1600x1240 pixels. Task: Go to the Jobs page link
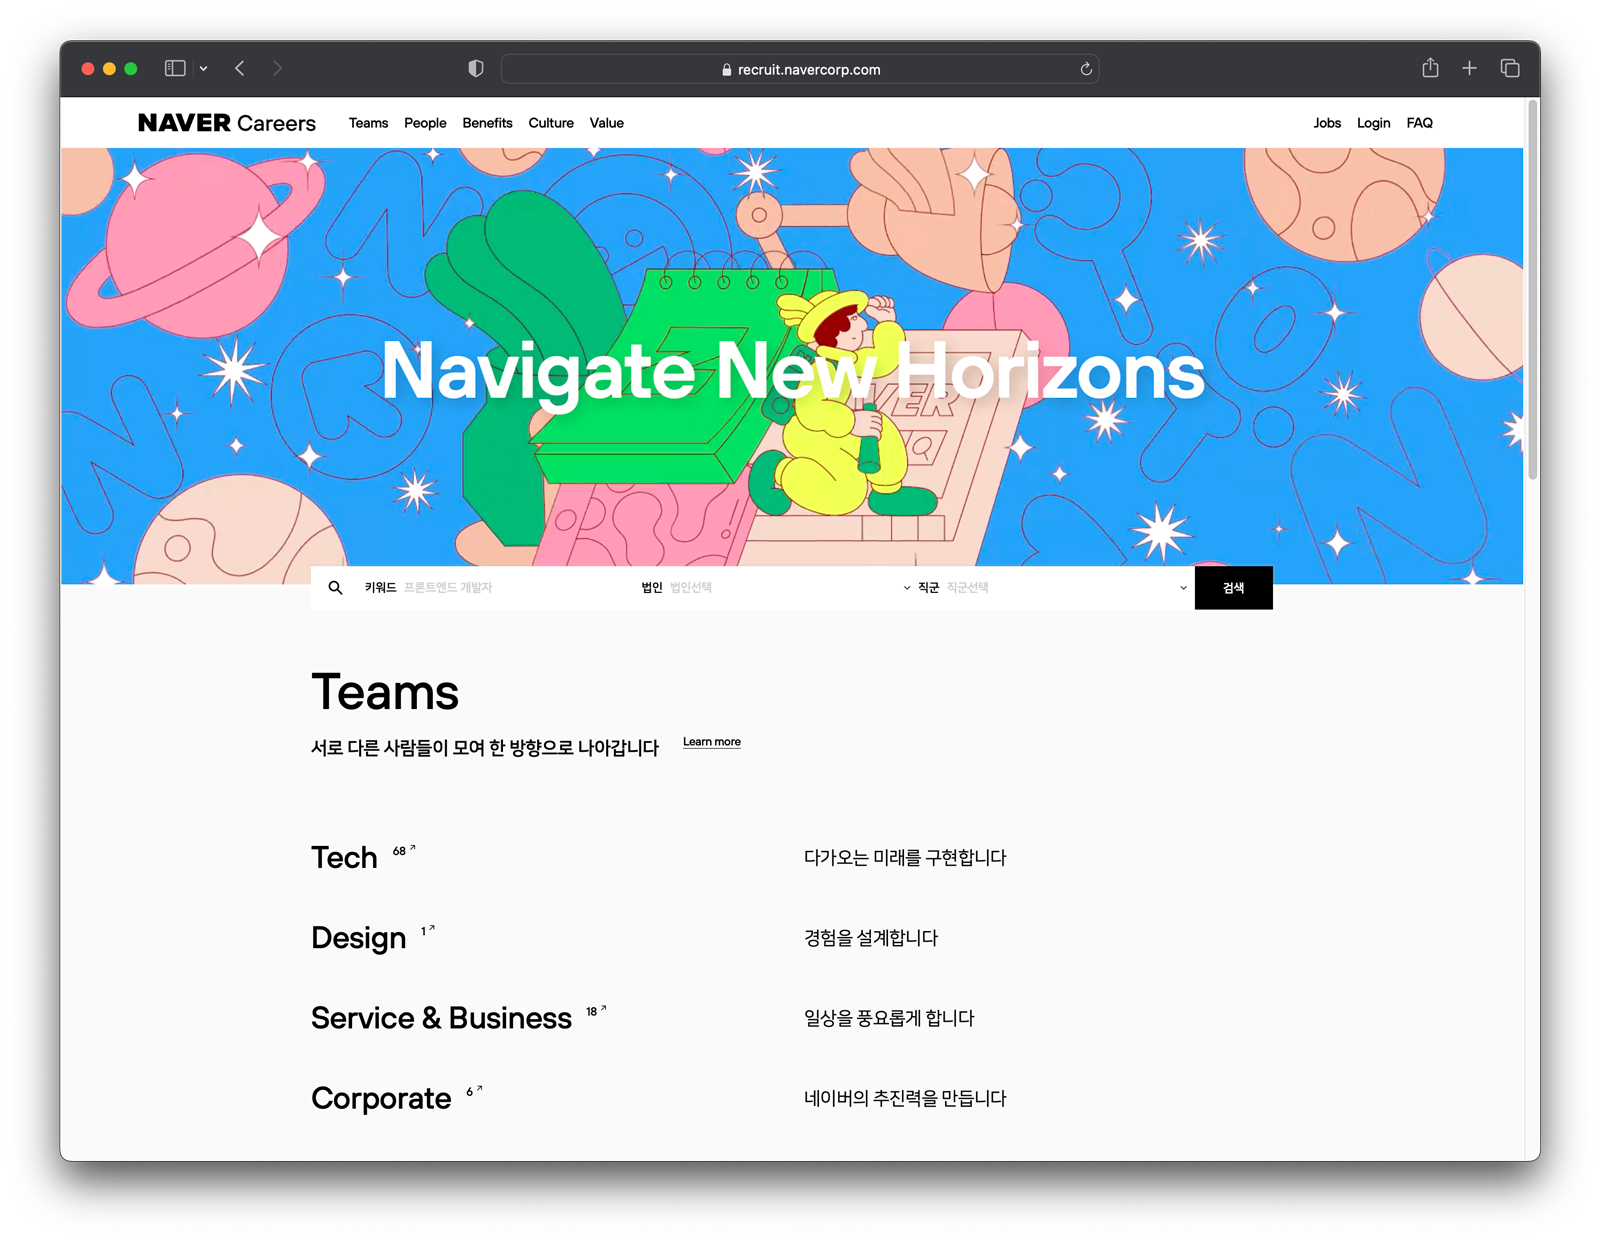[1327, 123]
